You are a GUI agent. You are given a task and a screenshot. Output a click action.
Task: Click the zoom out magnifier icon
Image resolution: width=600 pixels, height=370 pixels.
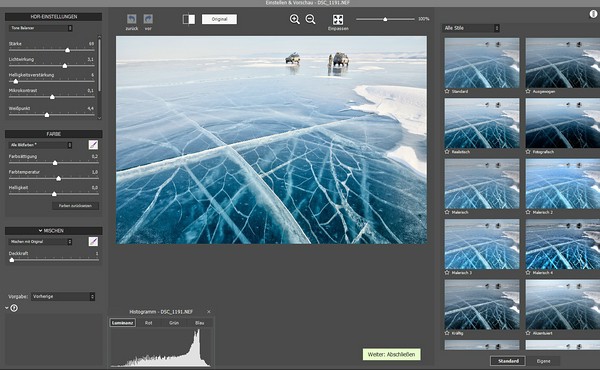point(310,19)
